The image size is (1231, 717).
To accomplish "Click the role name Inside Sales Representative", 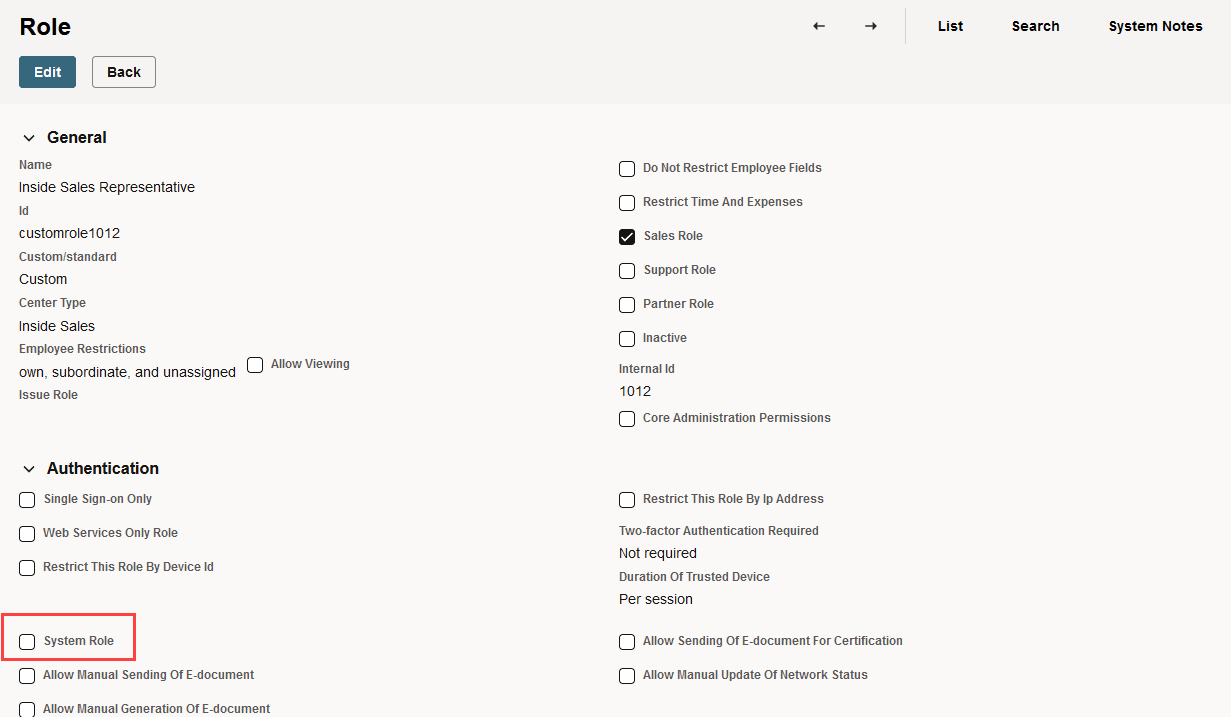I will click(107, 187).
